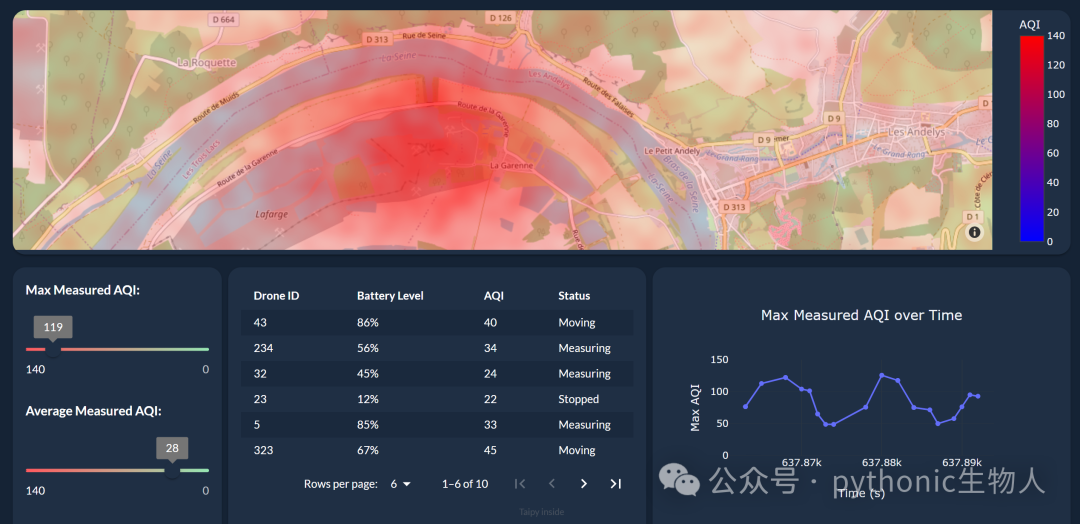
Task: Click the Stopped status cell
Action: click(579, 399)
